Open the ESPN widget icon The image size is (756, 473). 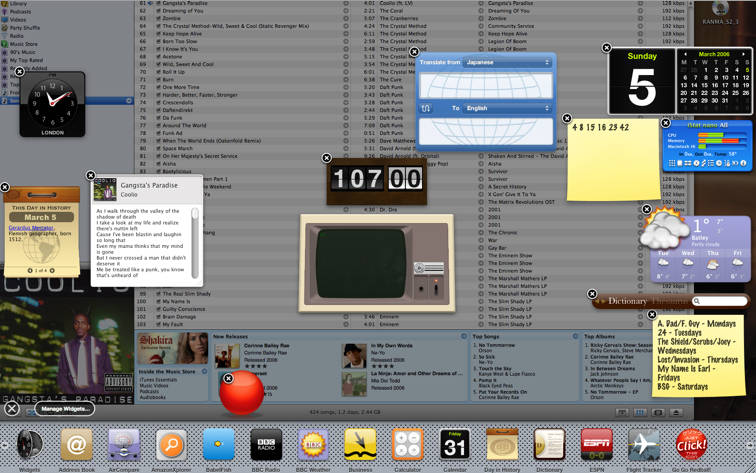click(x=596, y=445)
